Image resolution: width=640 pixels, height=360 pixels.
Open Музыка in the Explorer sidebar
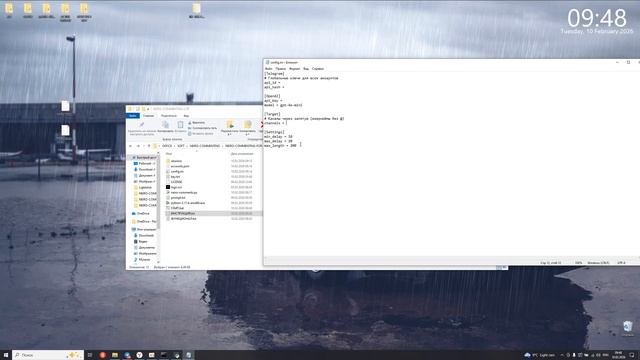(x=144, y=260)
